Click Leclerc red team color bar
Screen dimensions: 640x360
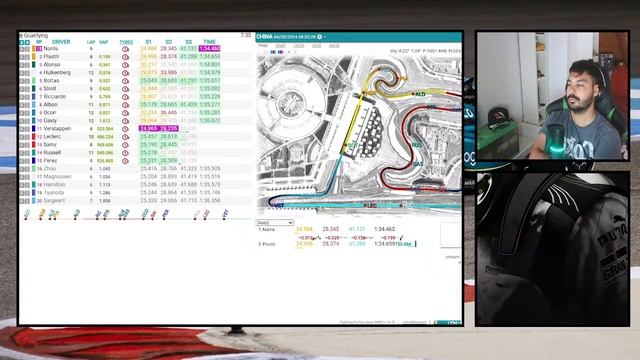[x=34, y=137]
